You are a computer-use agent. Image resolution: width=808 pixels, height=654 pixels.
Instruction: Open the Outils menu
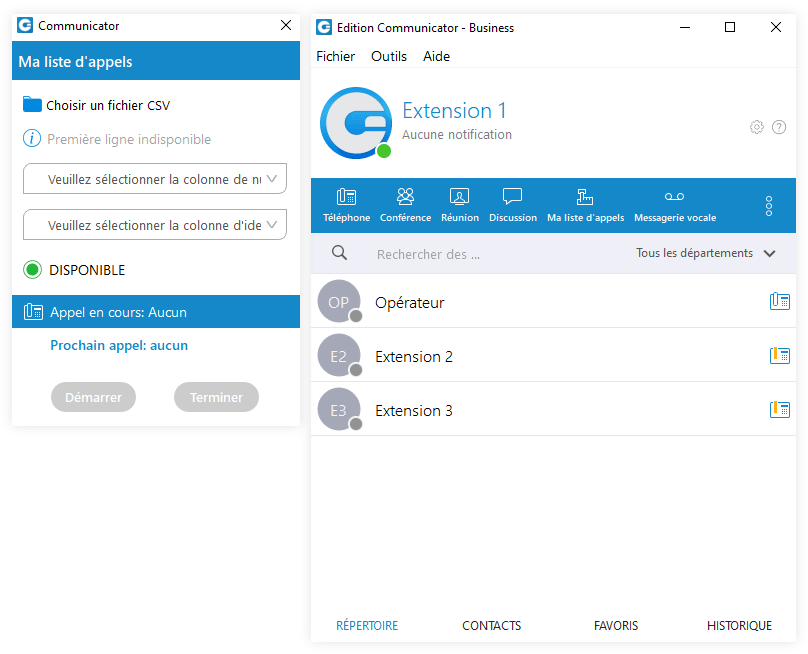[389, 56]
